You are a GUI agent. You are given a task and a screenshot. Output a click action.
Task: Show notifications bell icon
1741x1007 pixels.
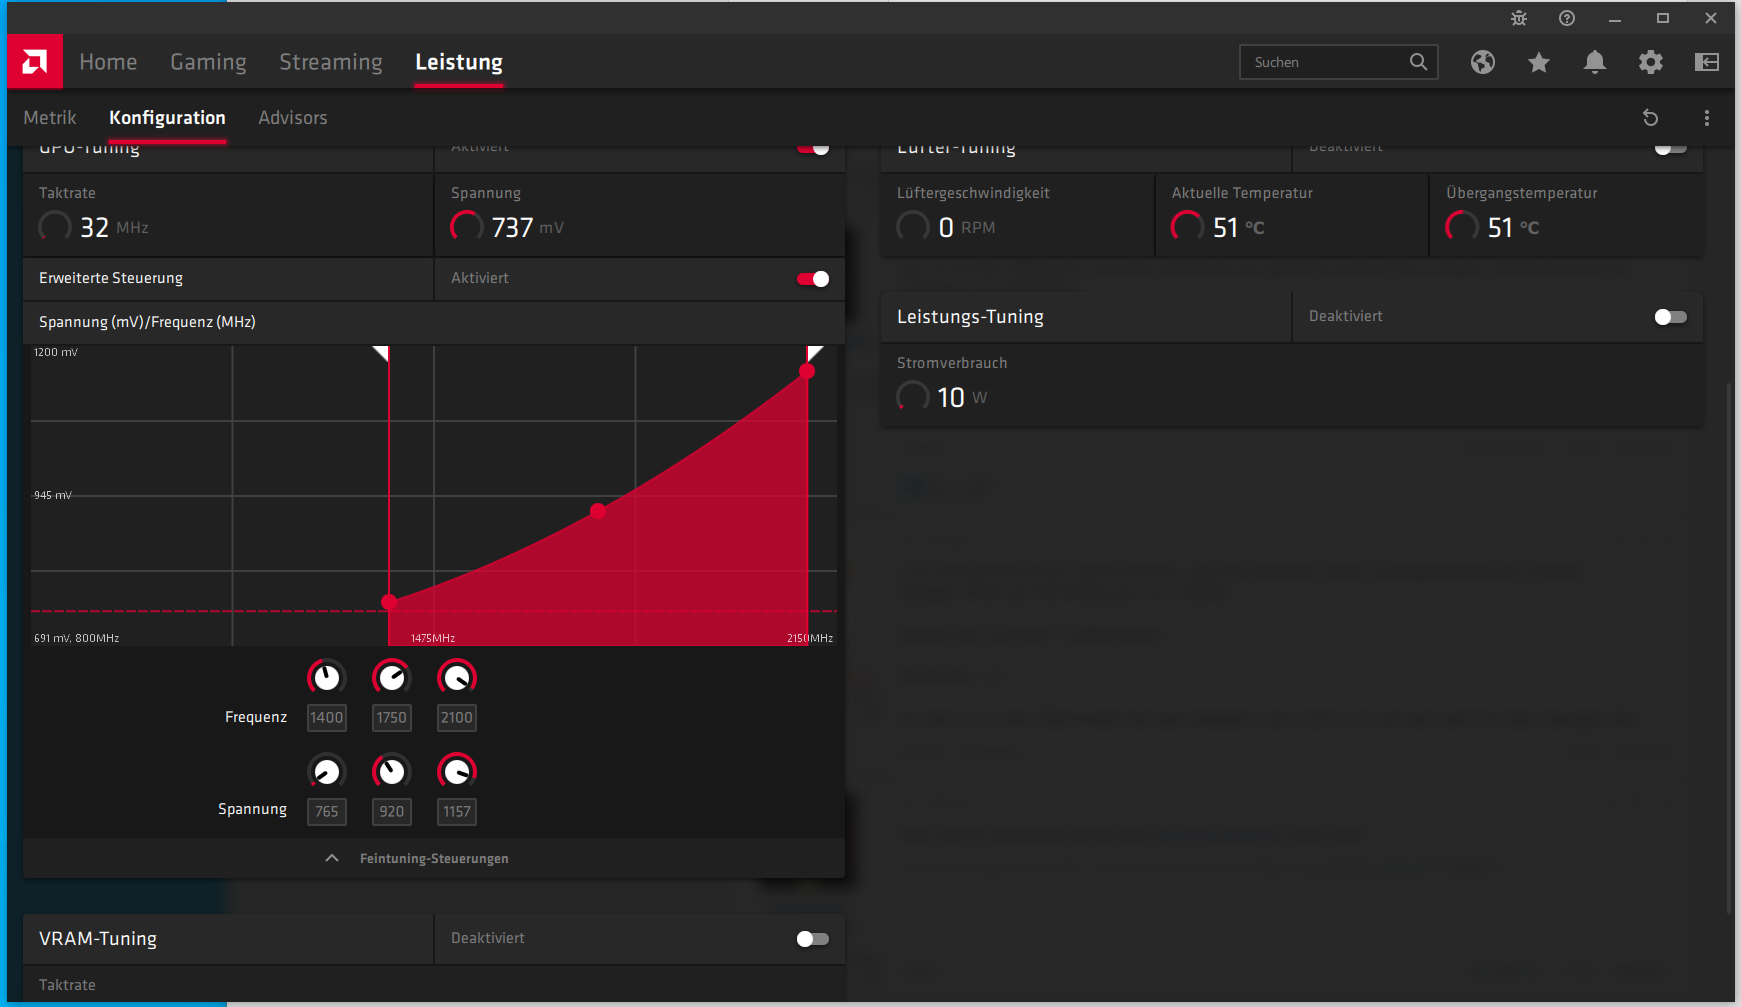1595,62
